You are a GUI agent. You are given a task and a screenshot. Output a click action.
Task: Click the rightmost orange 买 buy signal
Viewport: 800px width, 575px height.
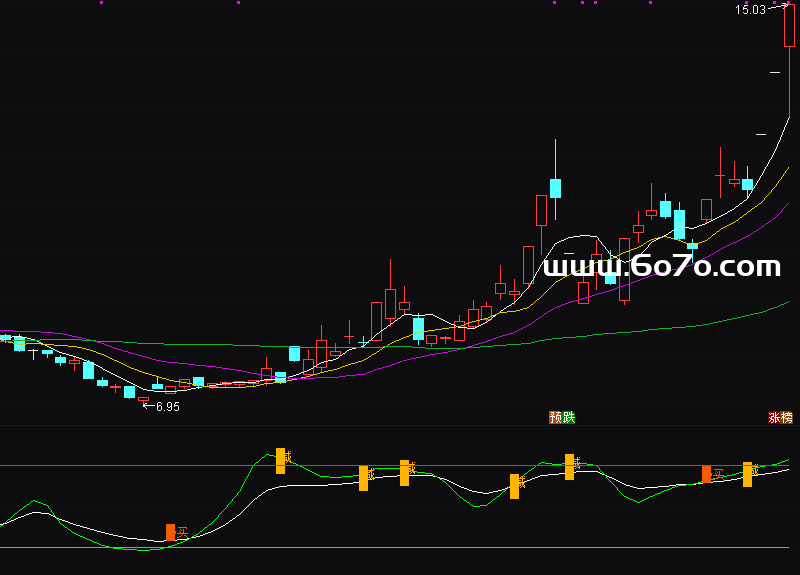point(707,474)
